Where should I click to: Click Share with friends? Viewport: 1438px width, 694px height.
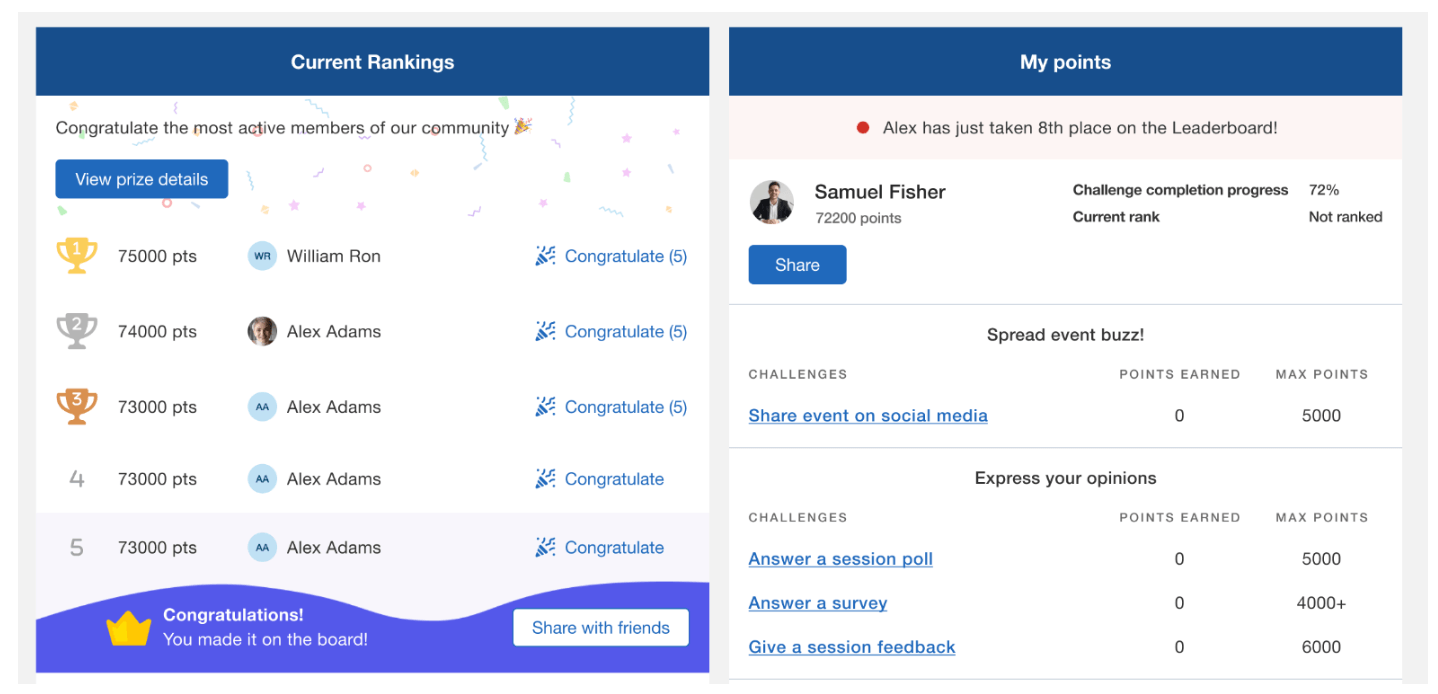tap(600, 627)
